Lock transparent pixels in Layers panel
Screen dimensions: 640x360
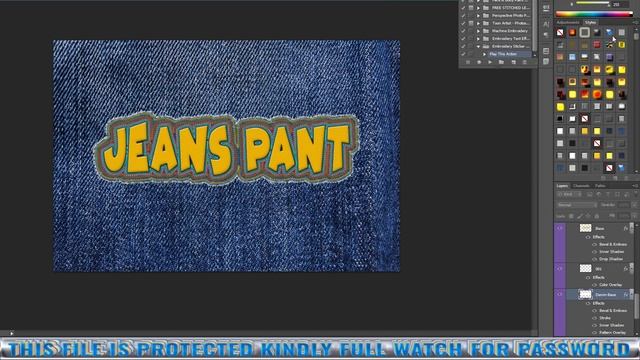coord(571,216)
